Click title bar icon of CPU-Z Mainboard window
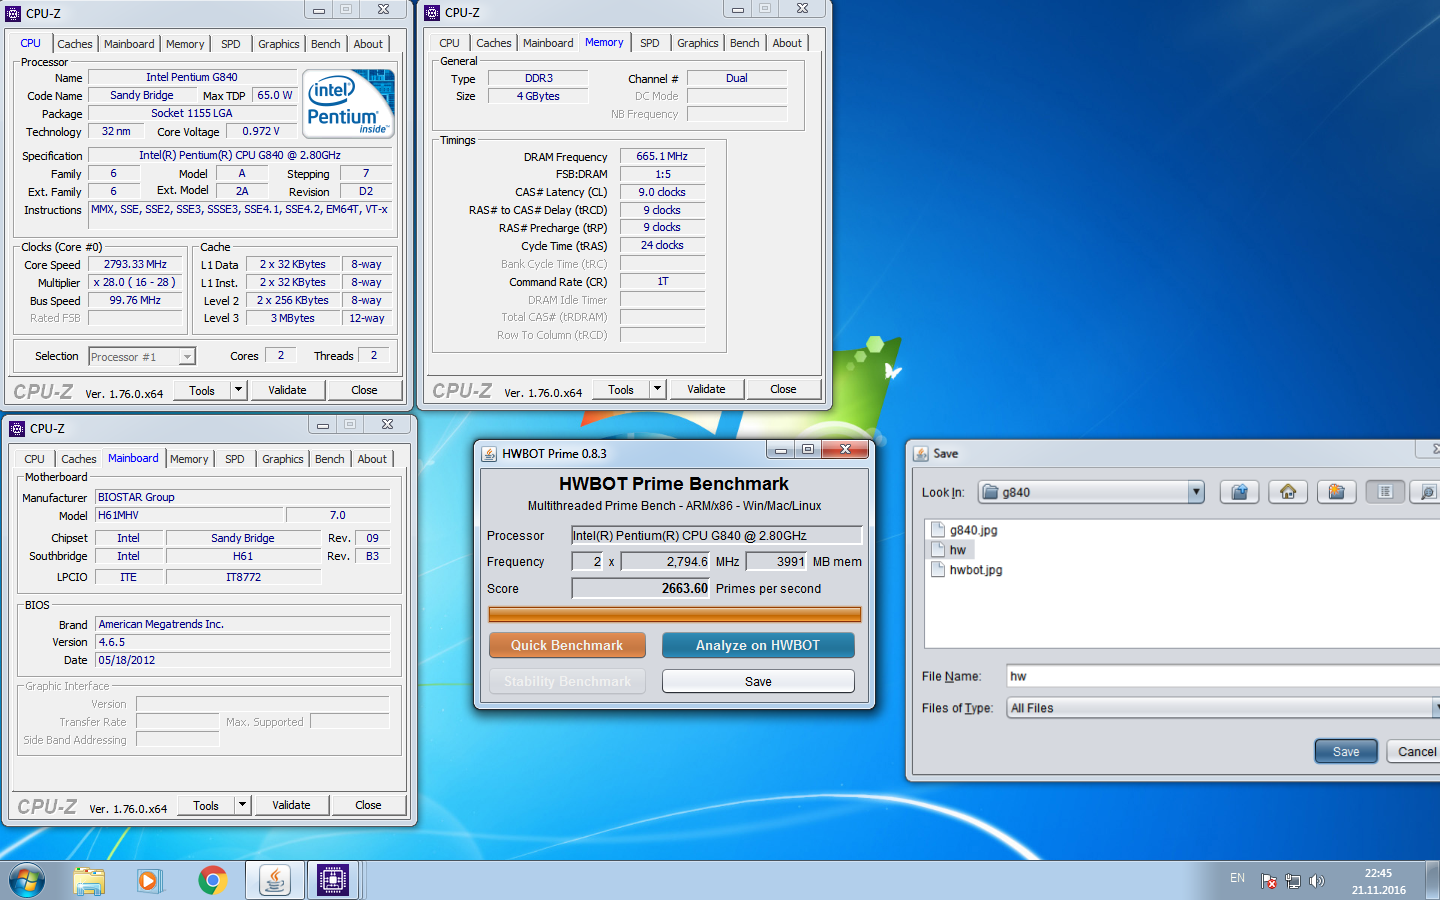Viewport: 1440px width, 900px height. [x=17, y=428]
